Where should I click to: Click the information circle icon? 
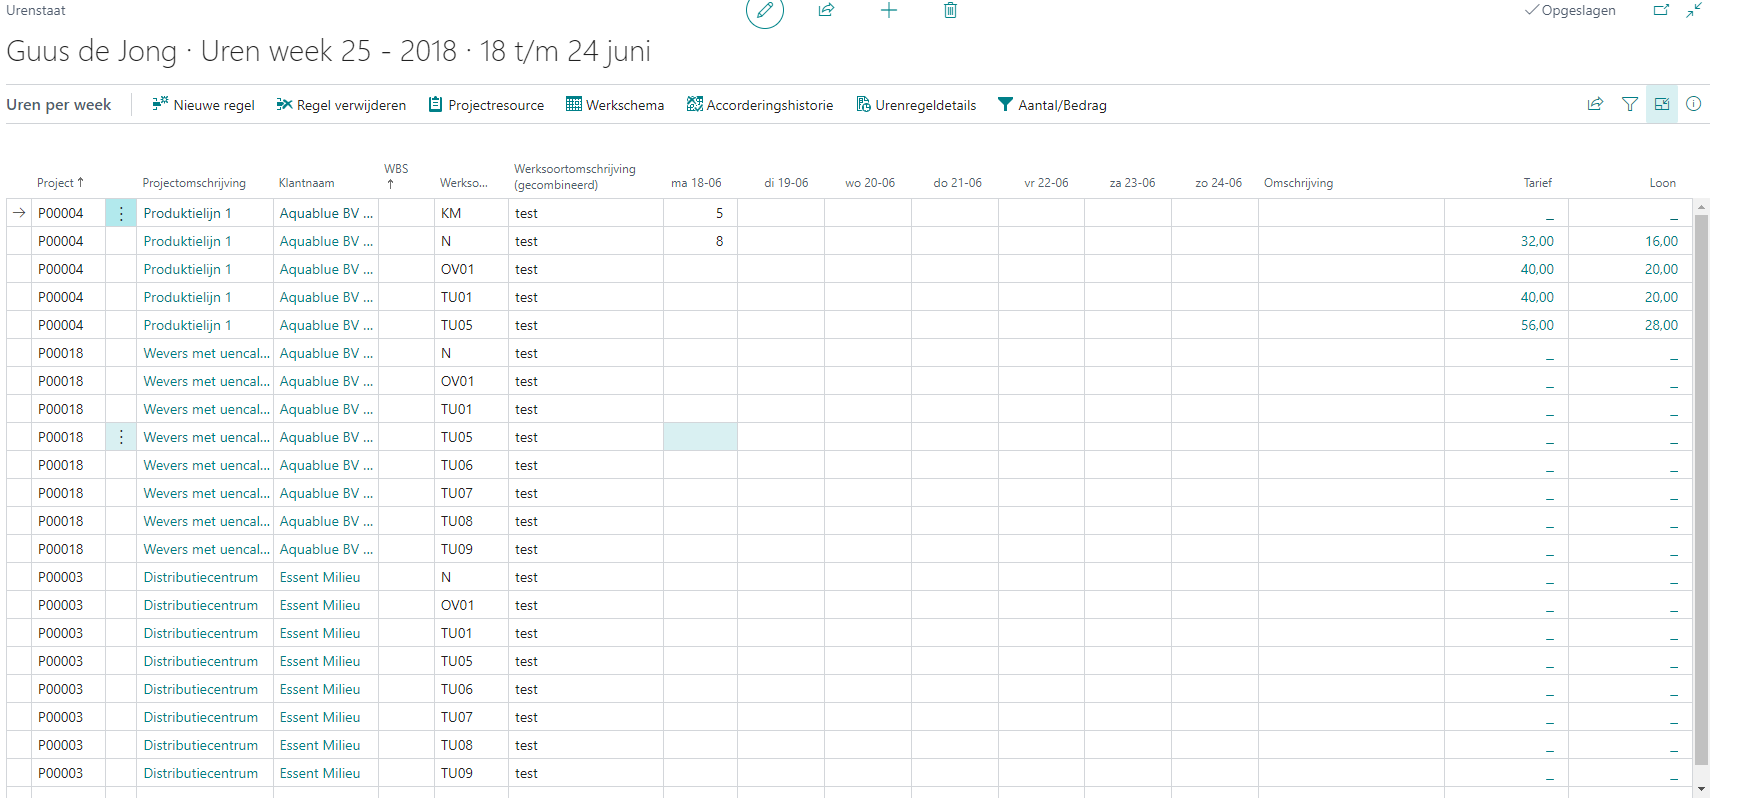1693,104
